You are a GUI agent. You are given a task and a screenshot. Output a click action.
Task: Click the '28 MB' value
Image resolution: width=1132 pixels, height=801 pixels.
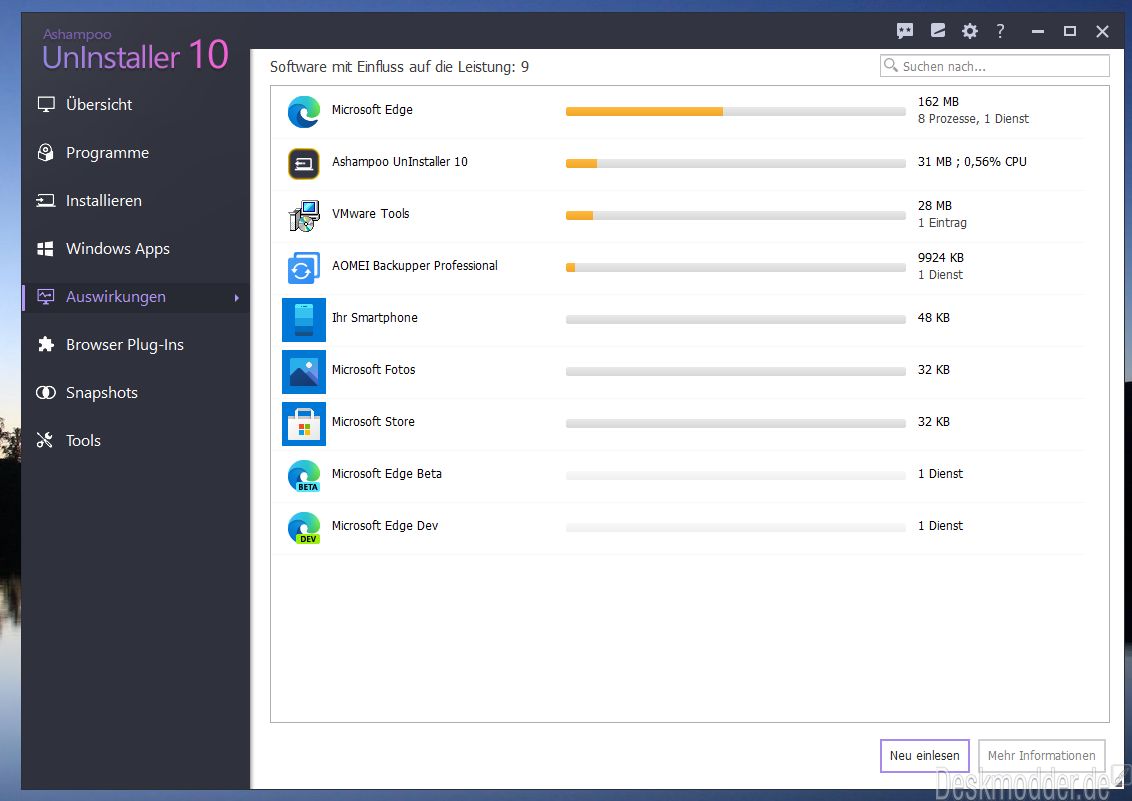click(934, 206)
